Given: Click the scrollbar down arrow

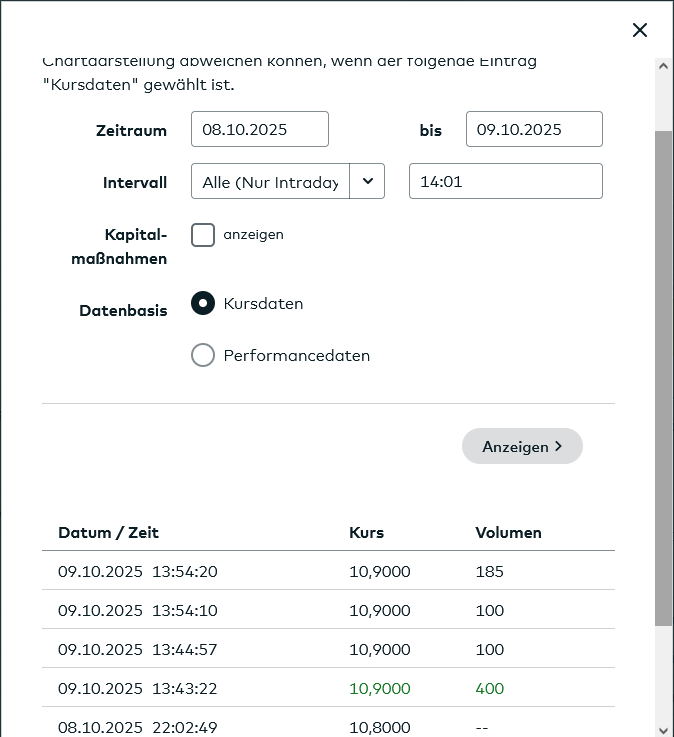Looking at the screenshot, I should click(663, 729).
